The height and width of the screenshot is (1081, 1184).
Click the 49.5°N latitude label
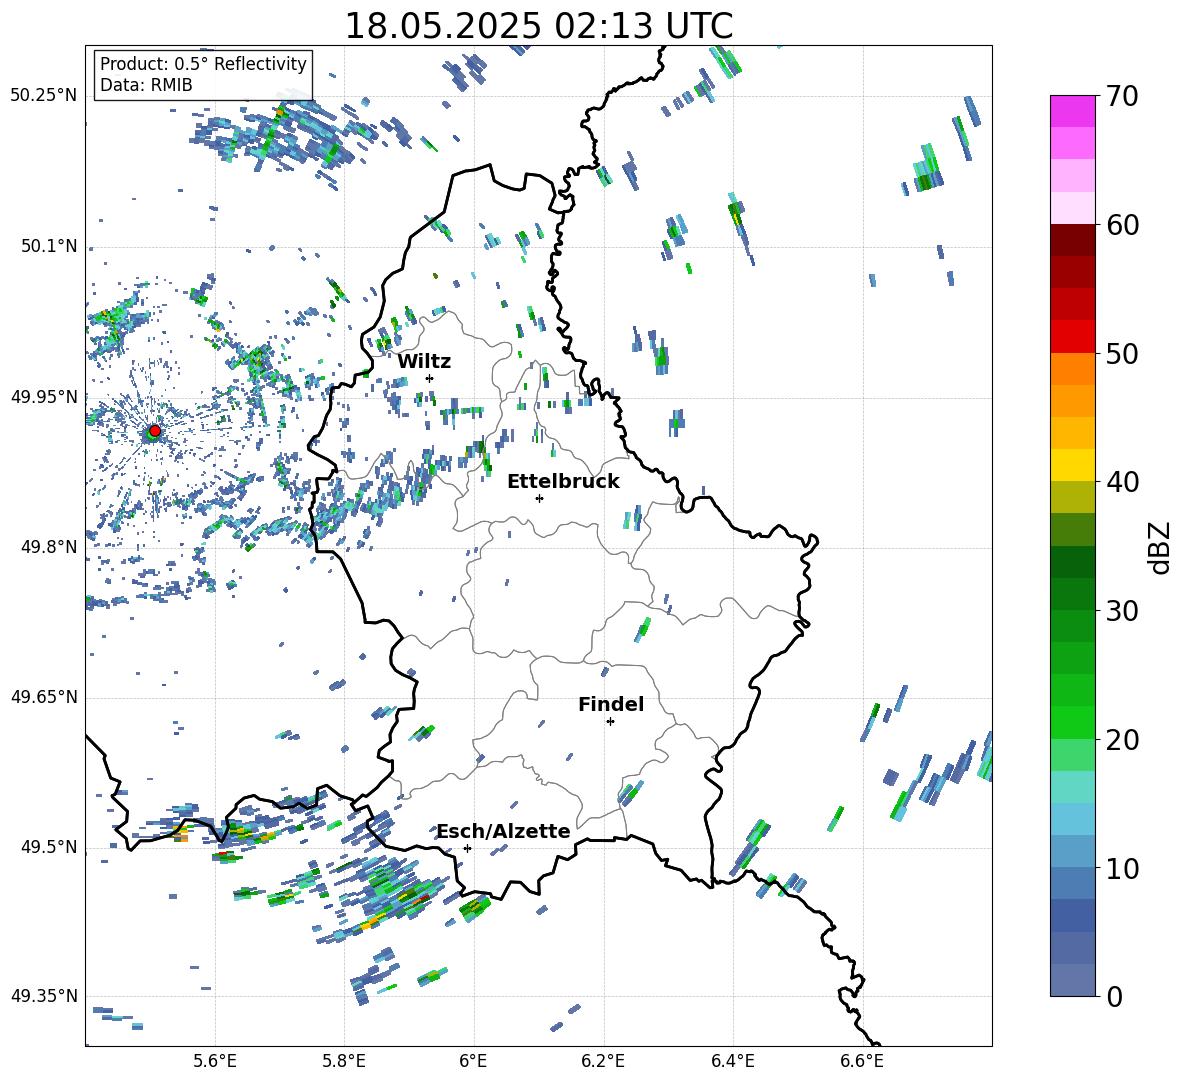pos(48,847)
